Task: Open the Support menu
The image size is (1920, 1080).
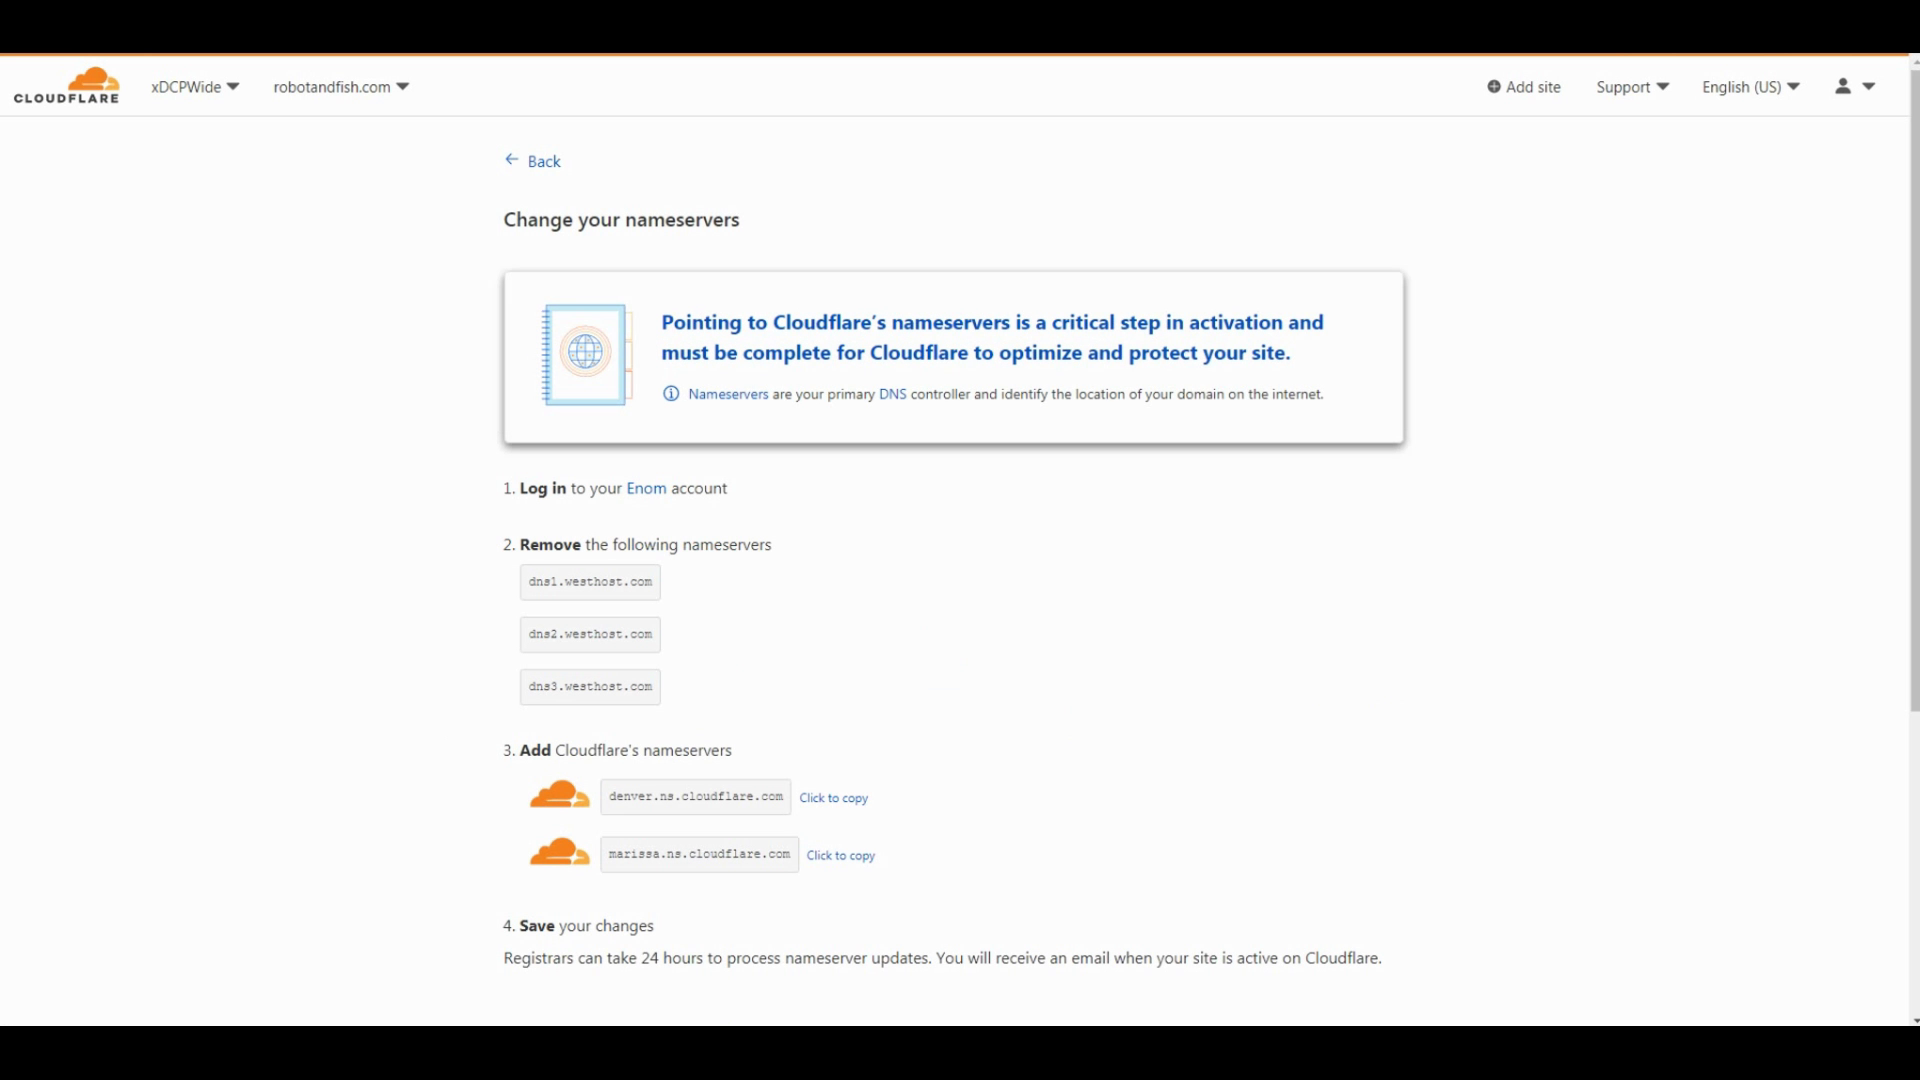Action: point(1632,87)
